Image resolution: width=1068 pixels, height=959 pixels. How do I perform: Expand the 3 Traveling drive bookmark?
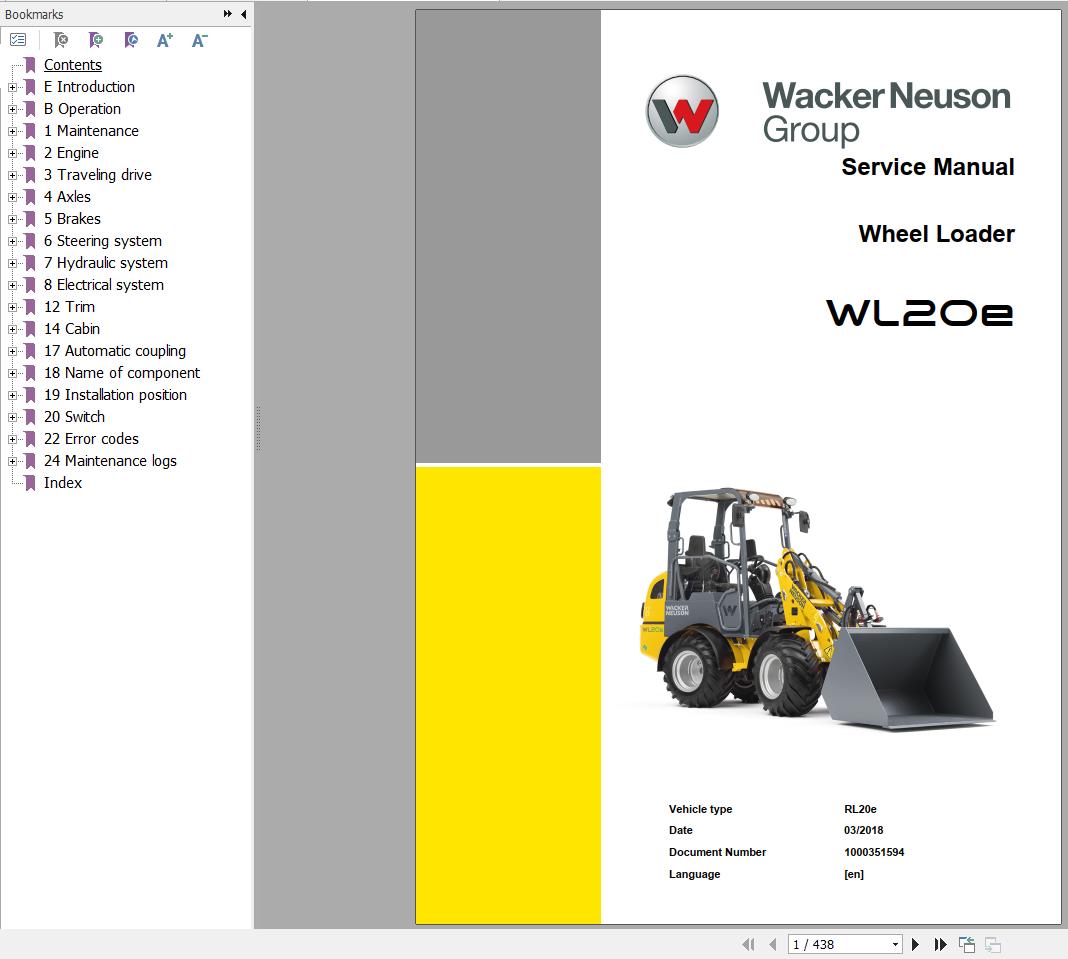(12, 175)
